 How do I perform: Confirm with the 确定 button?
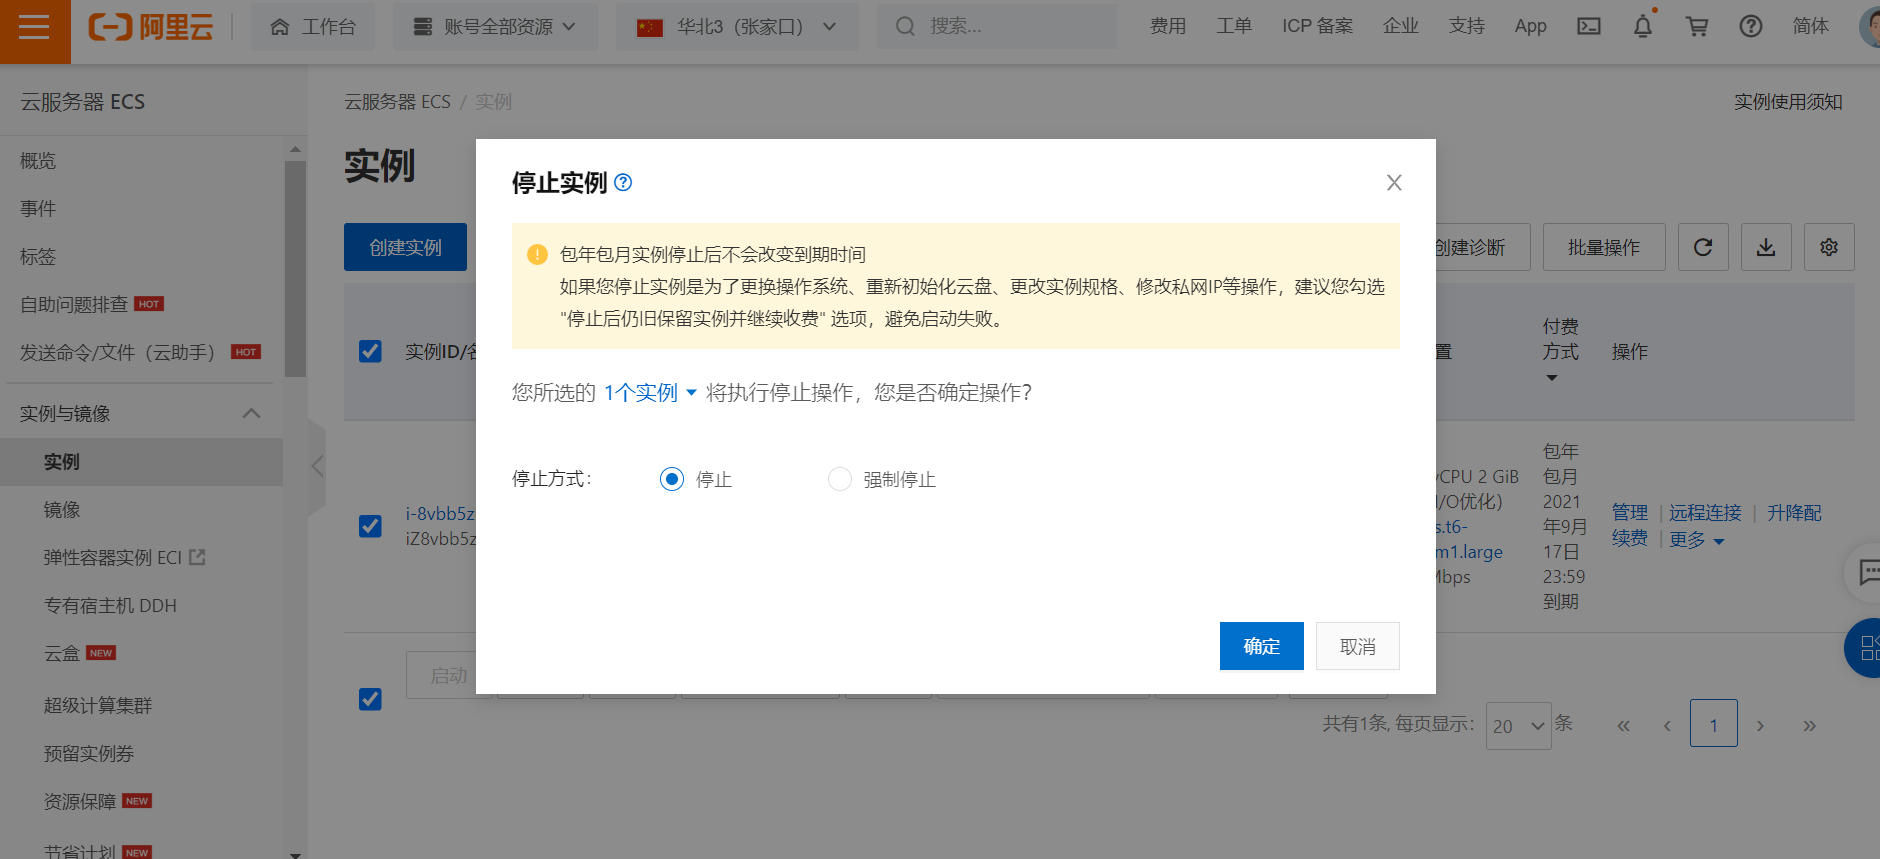[x=1262, y=646]
